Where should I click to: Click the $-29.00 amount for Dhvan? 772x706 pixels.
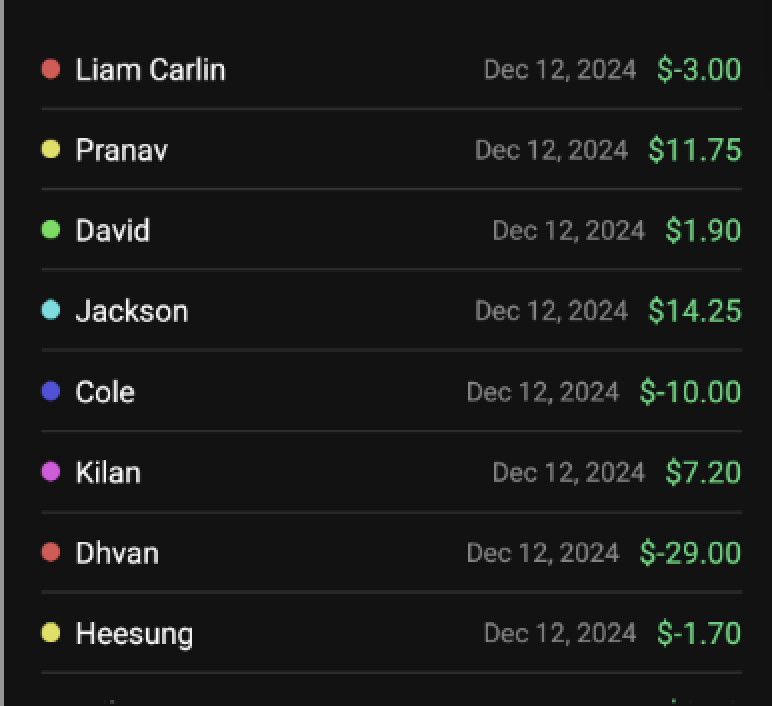[x=690, y=552]
